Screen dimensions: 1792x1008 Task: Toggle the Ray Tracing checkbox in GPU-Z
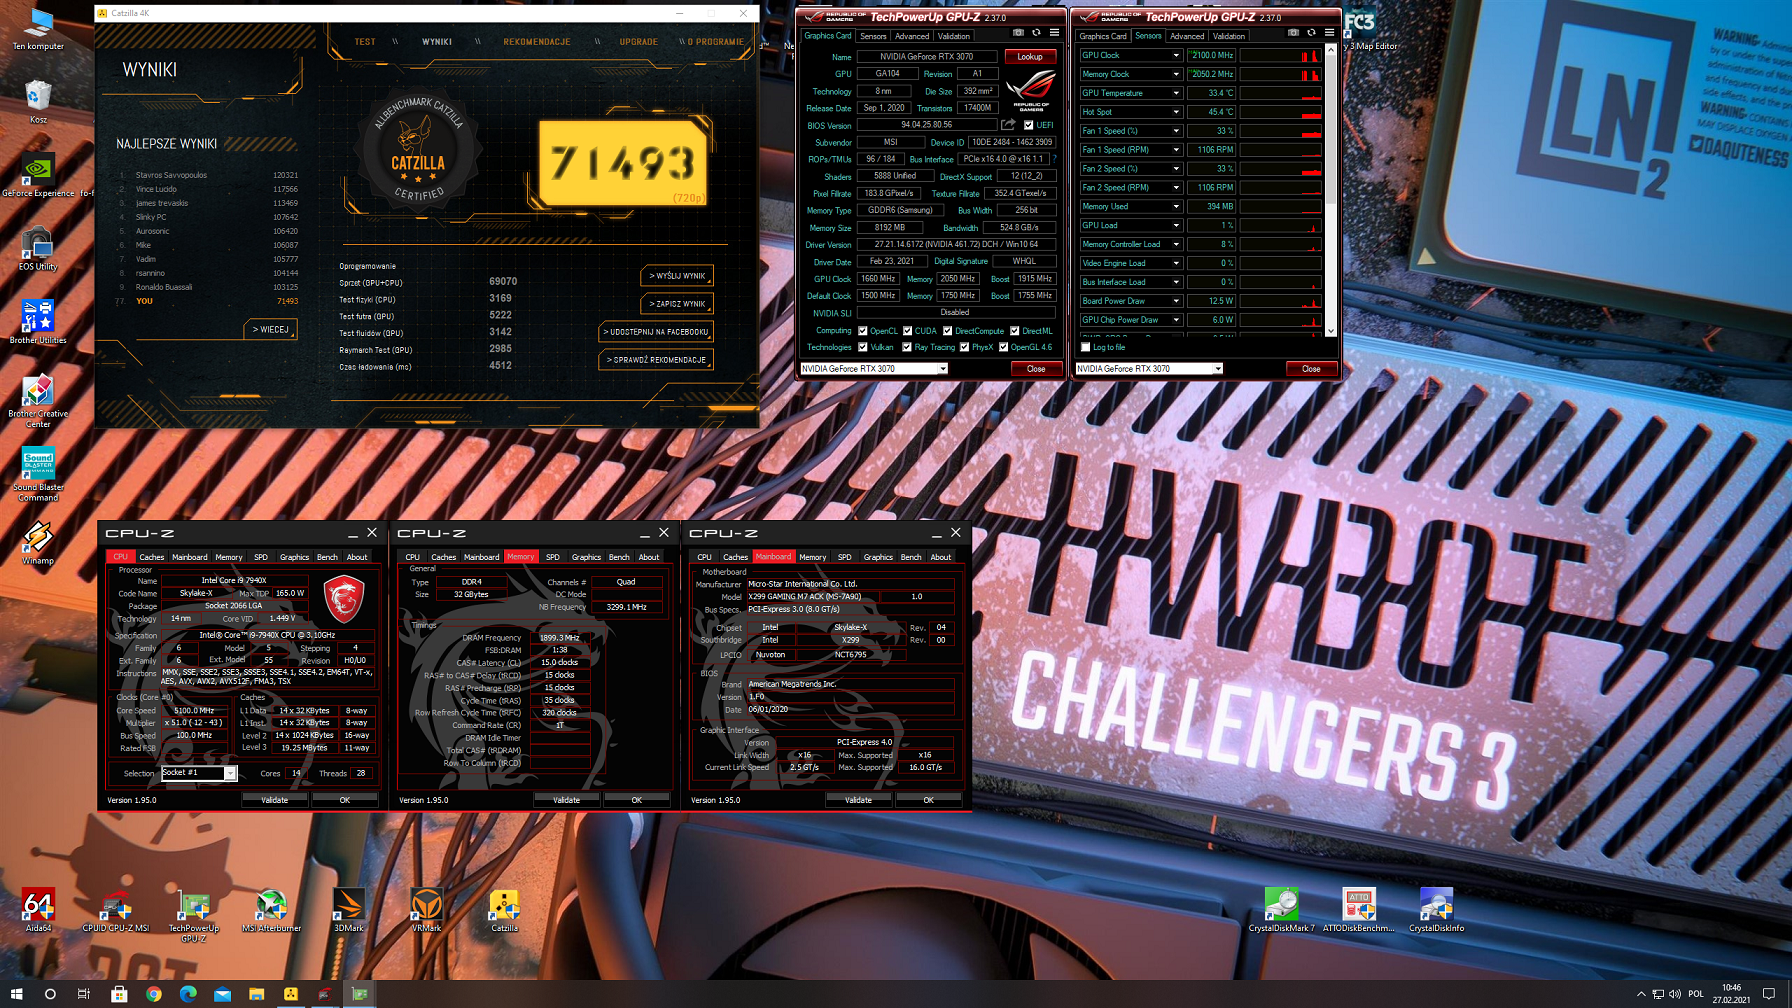coord(907,347)
